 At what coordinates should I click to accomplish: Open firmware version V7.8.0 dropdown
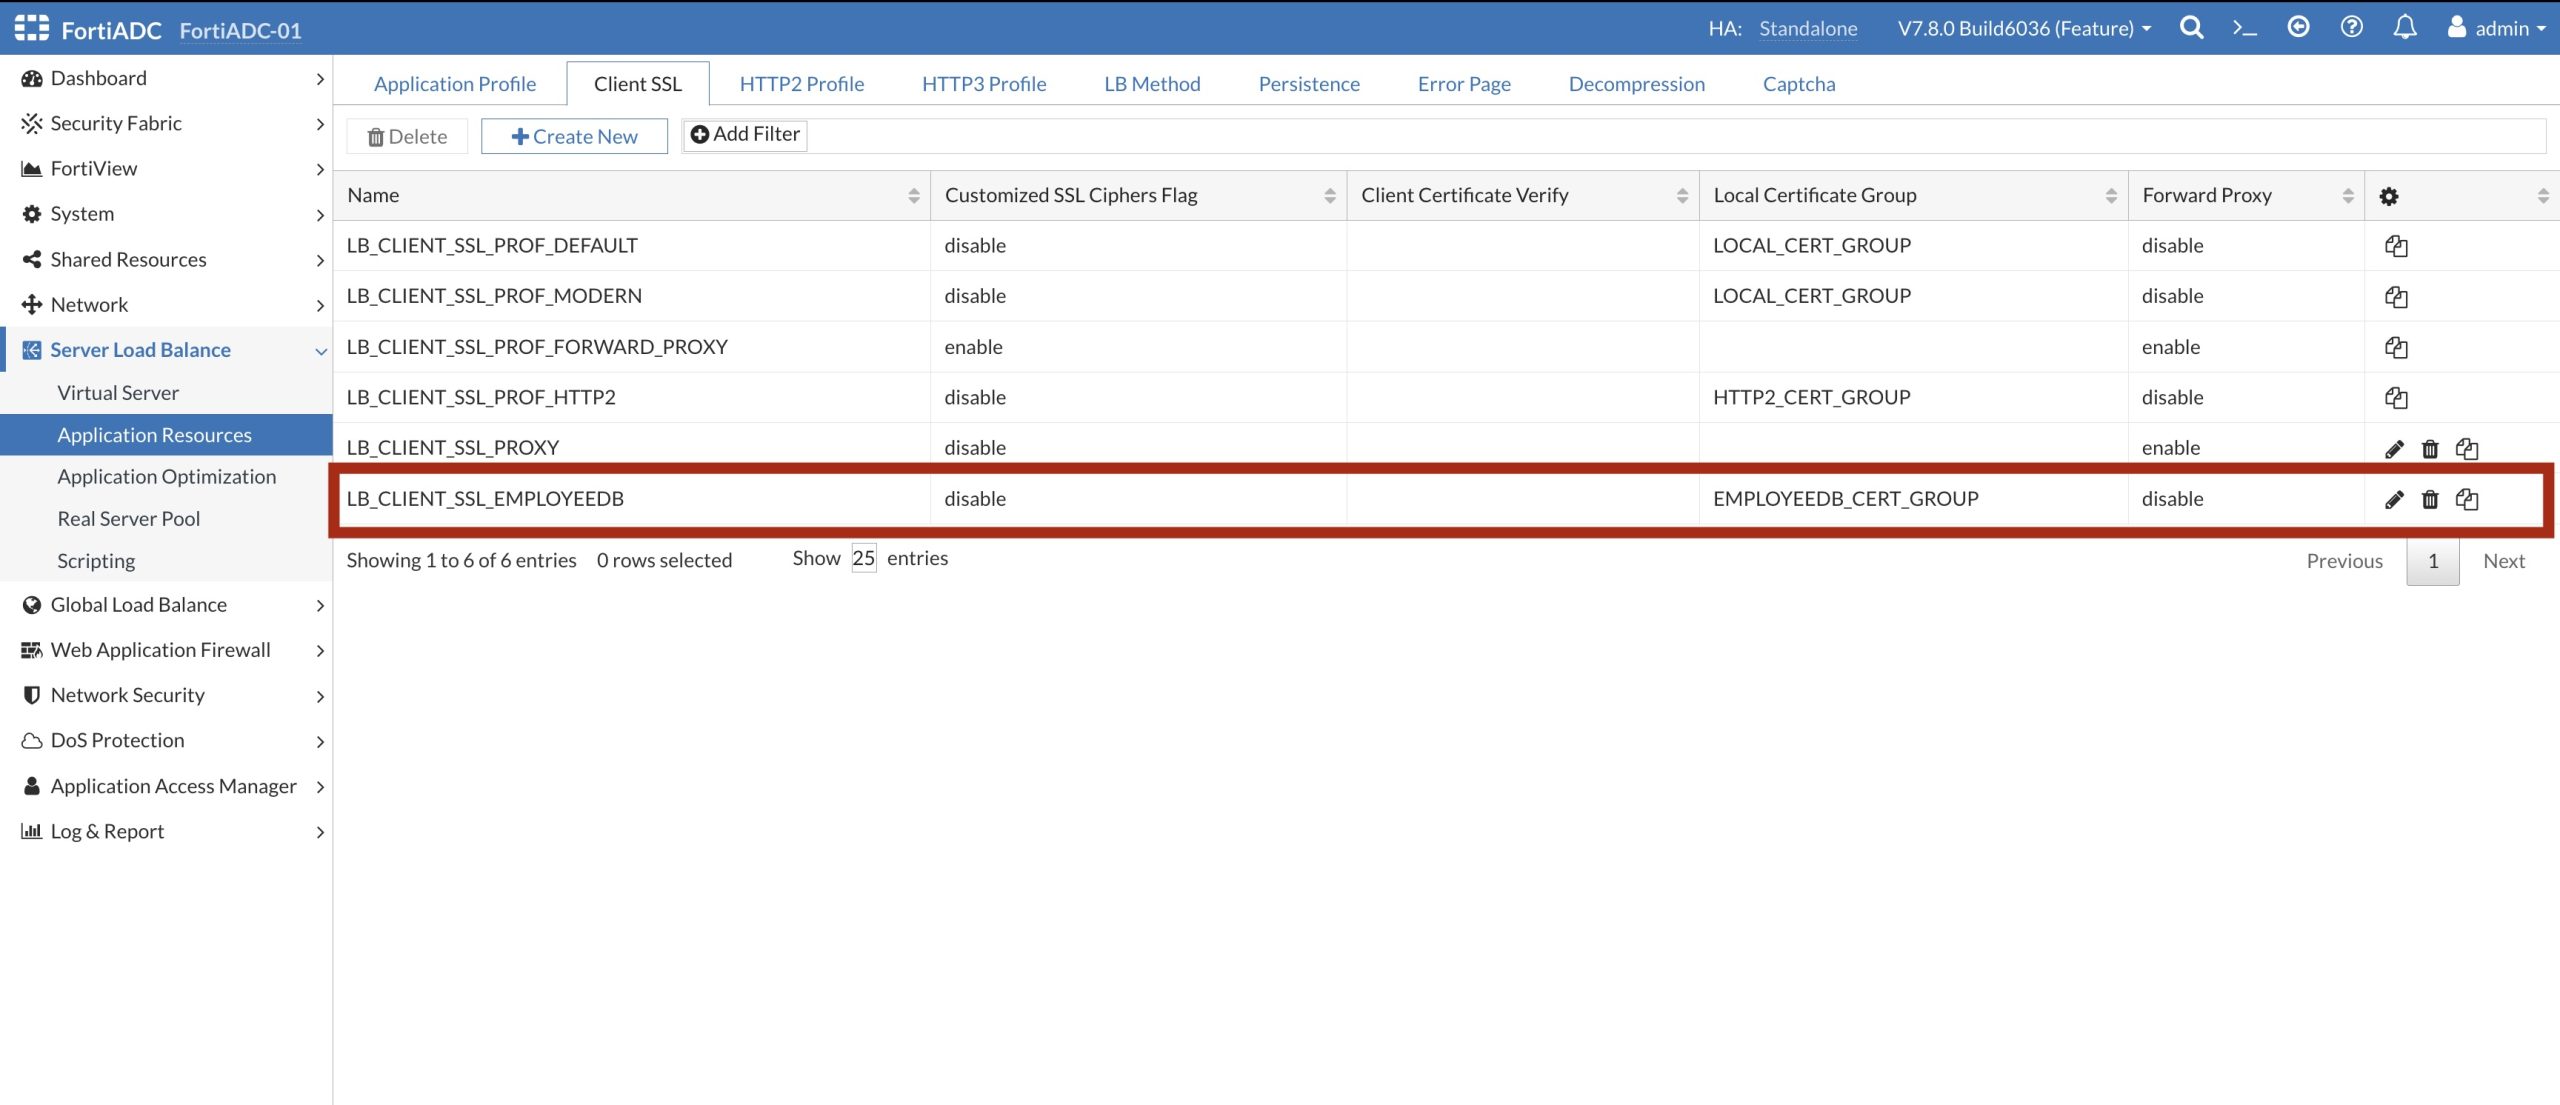pos(2024,28)
